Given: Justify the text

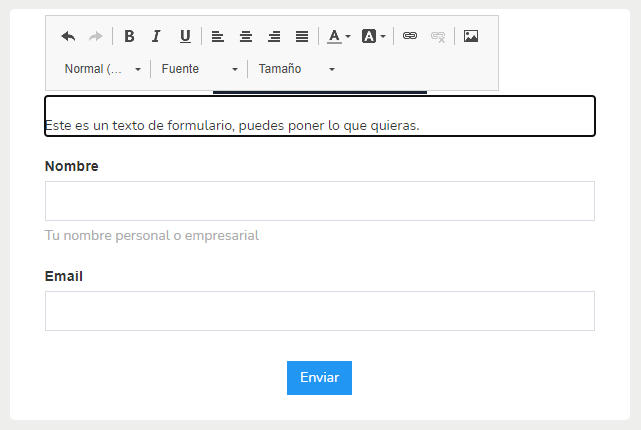Looking at the screenshot, I should tap(302, 36).
